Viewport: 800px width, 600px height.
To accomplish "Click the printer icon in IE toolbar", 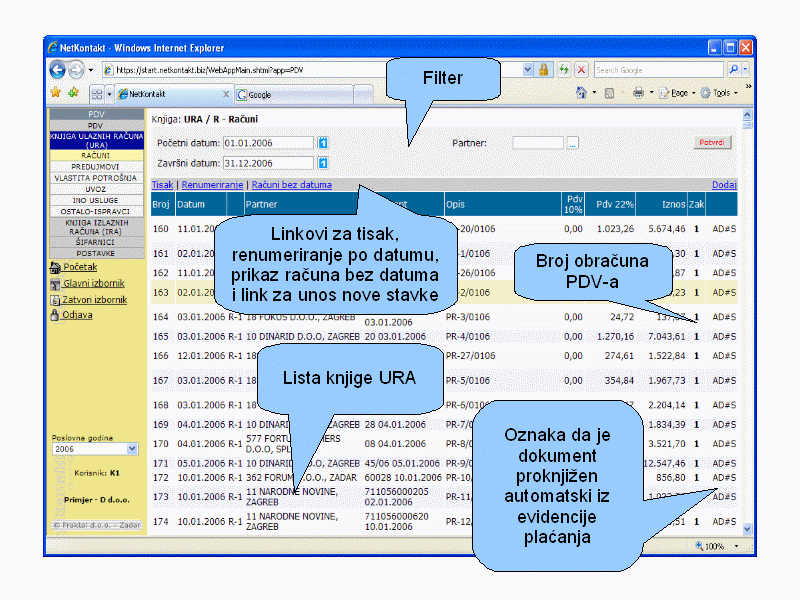I will click(638, 93).
